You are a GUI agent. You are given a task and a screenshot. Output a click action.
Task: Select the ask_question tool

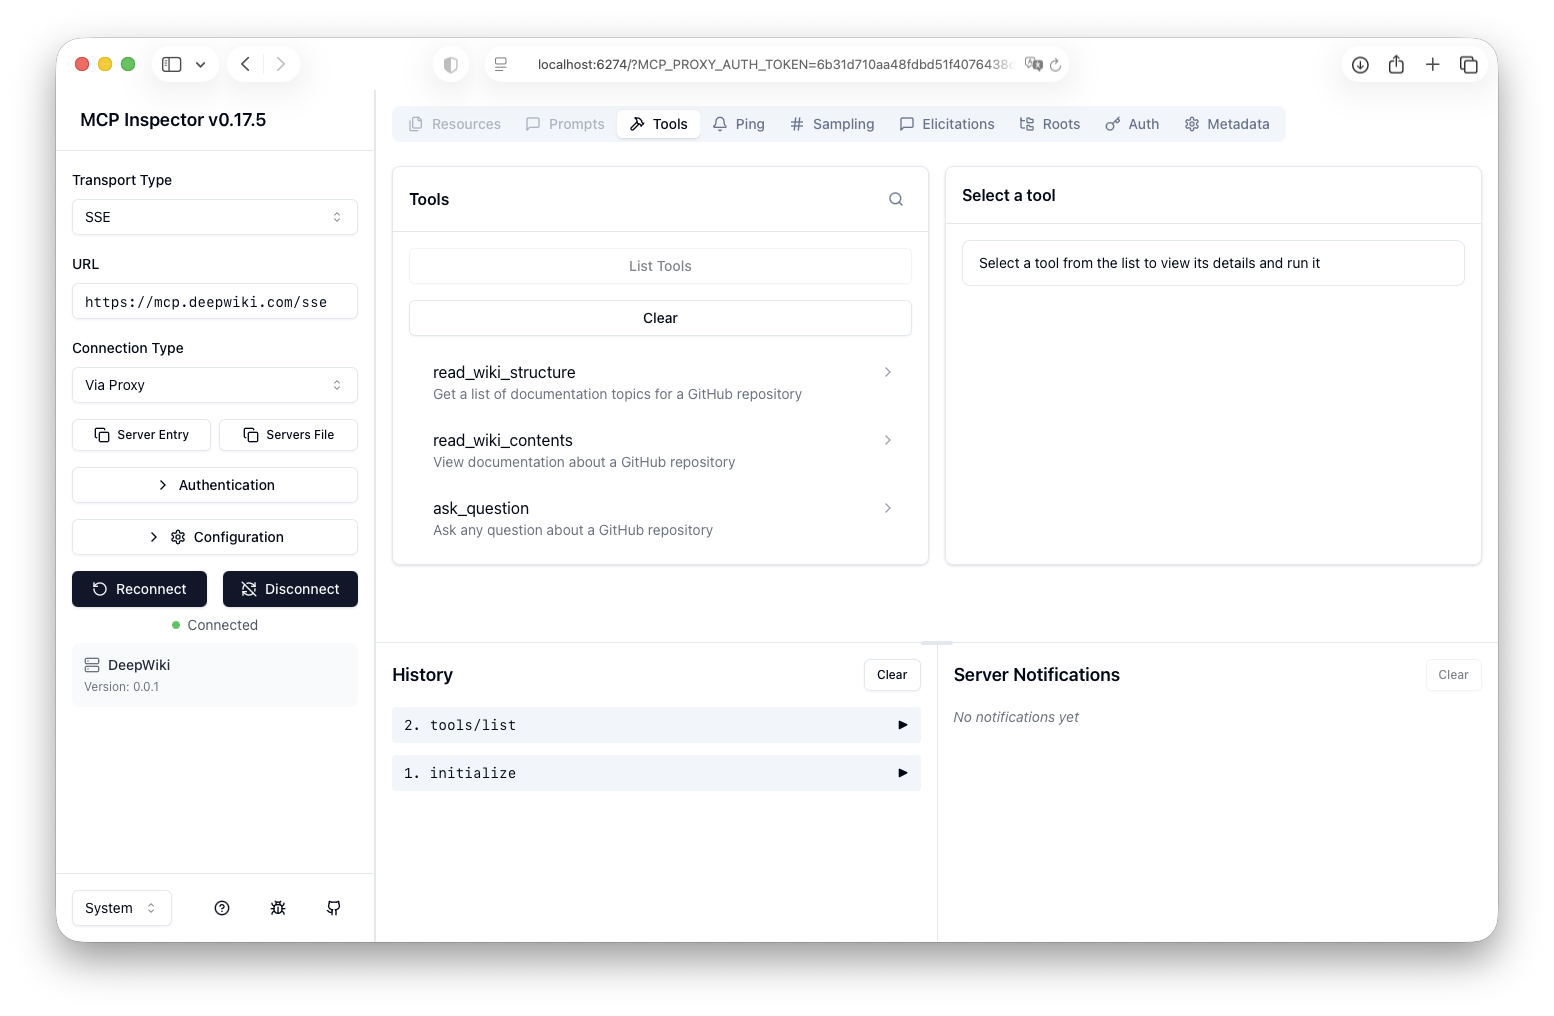pyautogui.click(x=660, y=518)
